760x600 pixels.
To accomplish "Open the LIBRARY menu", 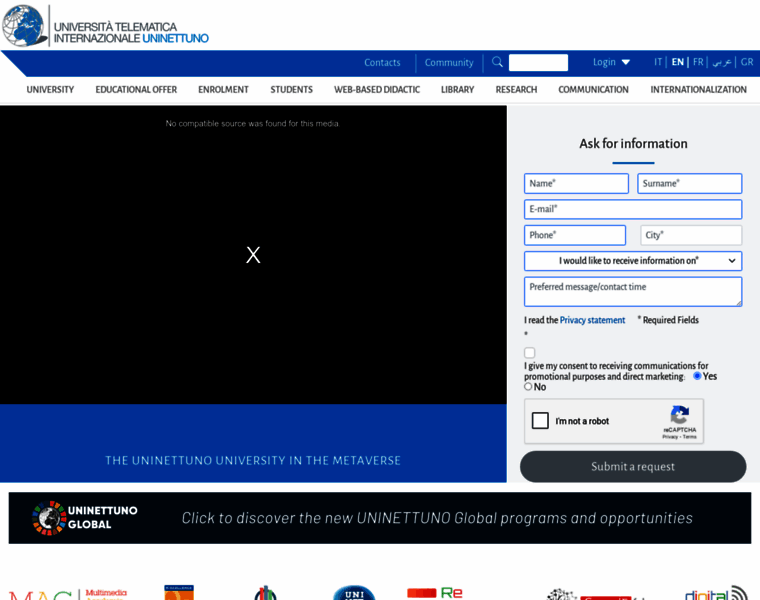I will tap(458, 90).
